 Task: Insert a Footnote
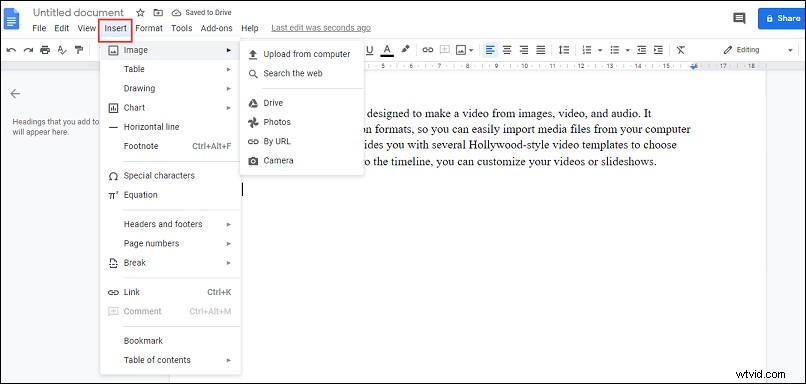click(x=170, y=147)
